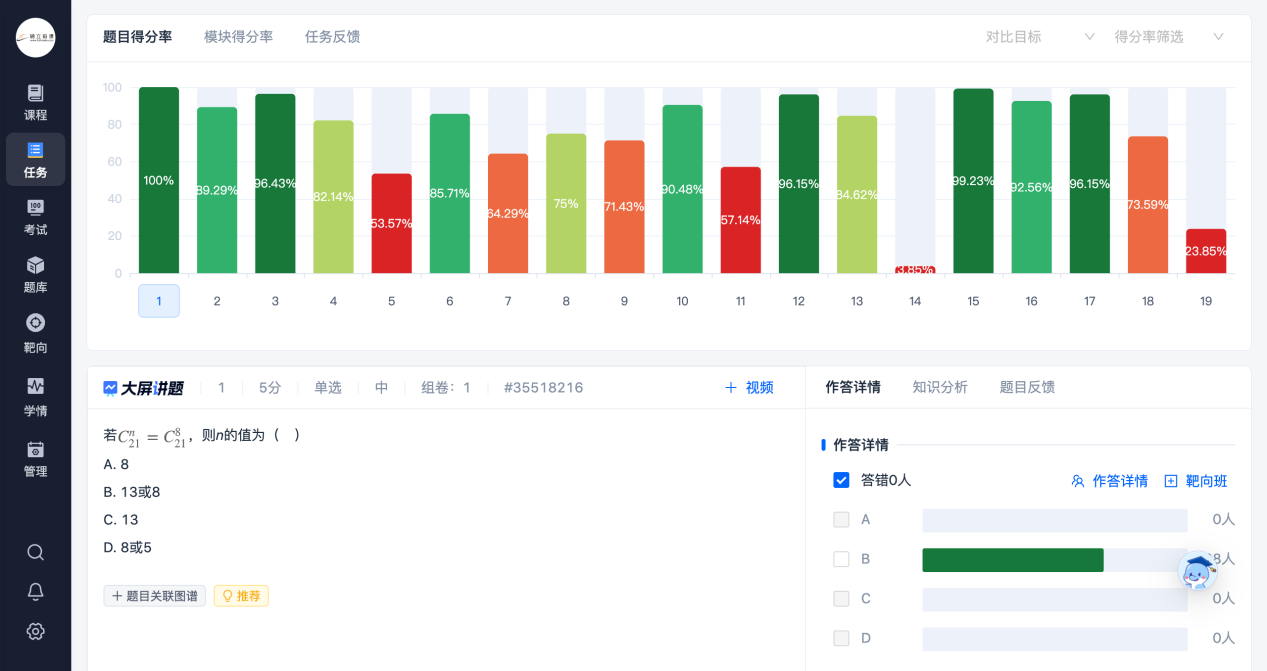
Task: Expand the 对比目标 dropdown
Action: coord(1040,37)
